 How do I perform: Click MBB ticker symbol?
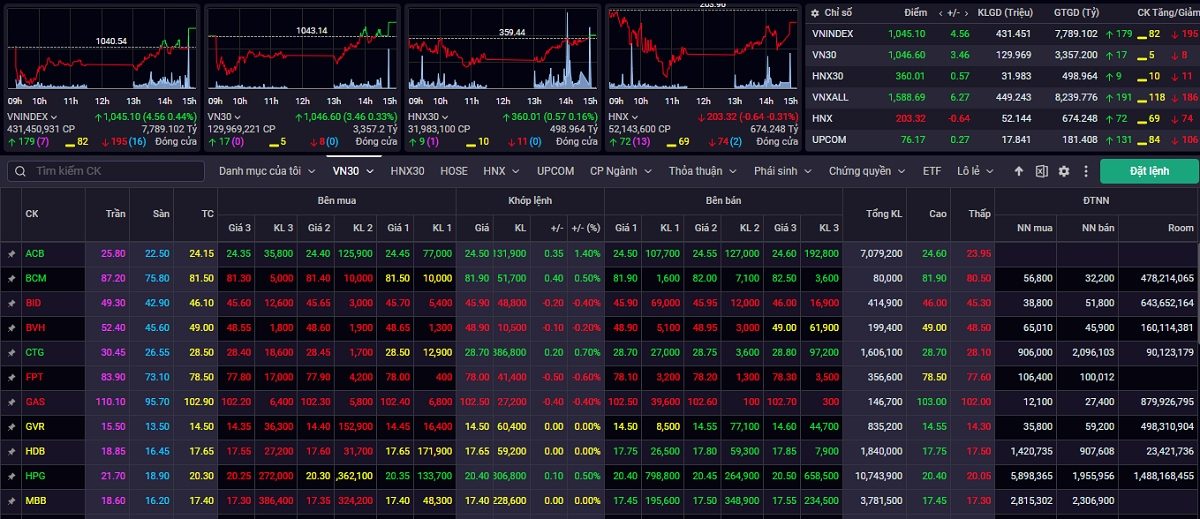coord(35,500)
